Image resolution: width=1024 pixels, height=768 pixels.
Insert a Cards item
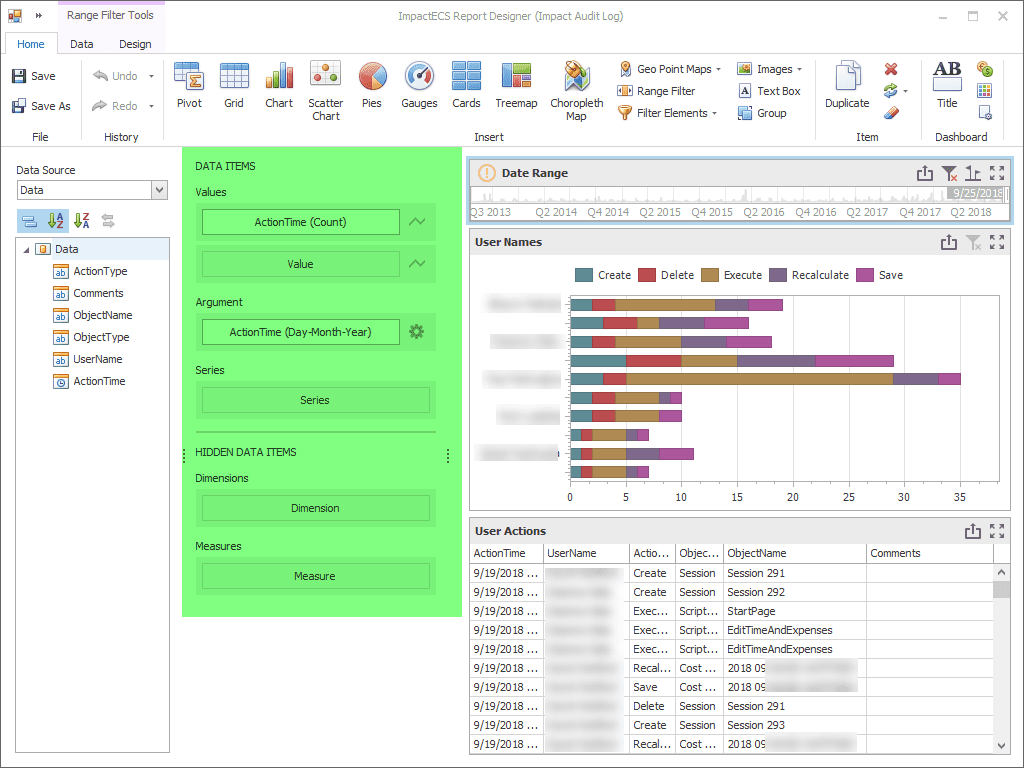click(466, 85)
